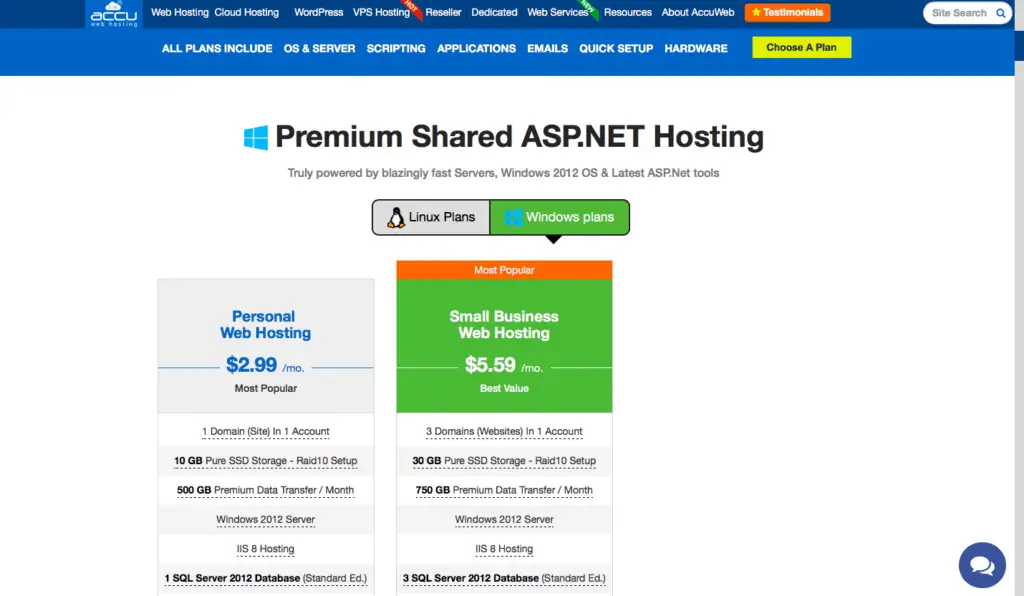Click 750 GB Premium Data Transfer feature

tap(504, 490)
